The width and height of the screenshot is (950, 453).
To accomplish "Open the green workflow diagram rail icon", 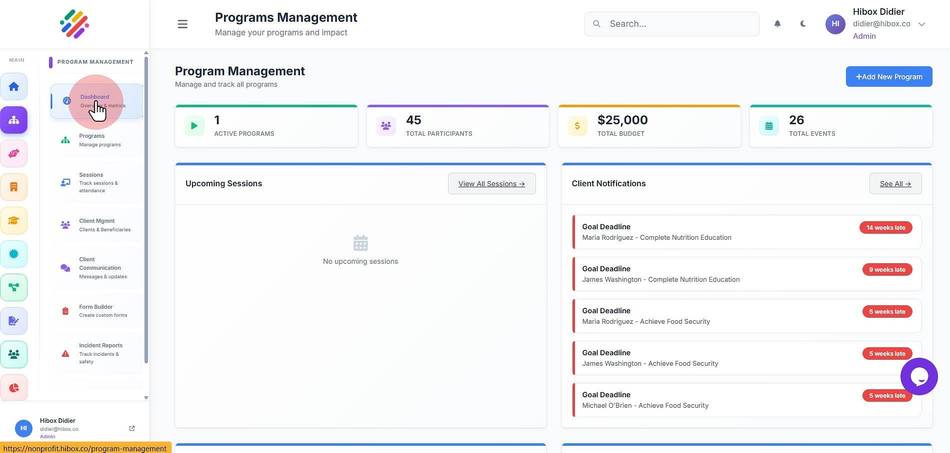I will [x=13, y=287].
